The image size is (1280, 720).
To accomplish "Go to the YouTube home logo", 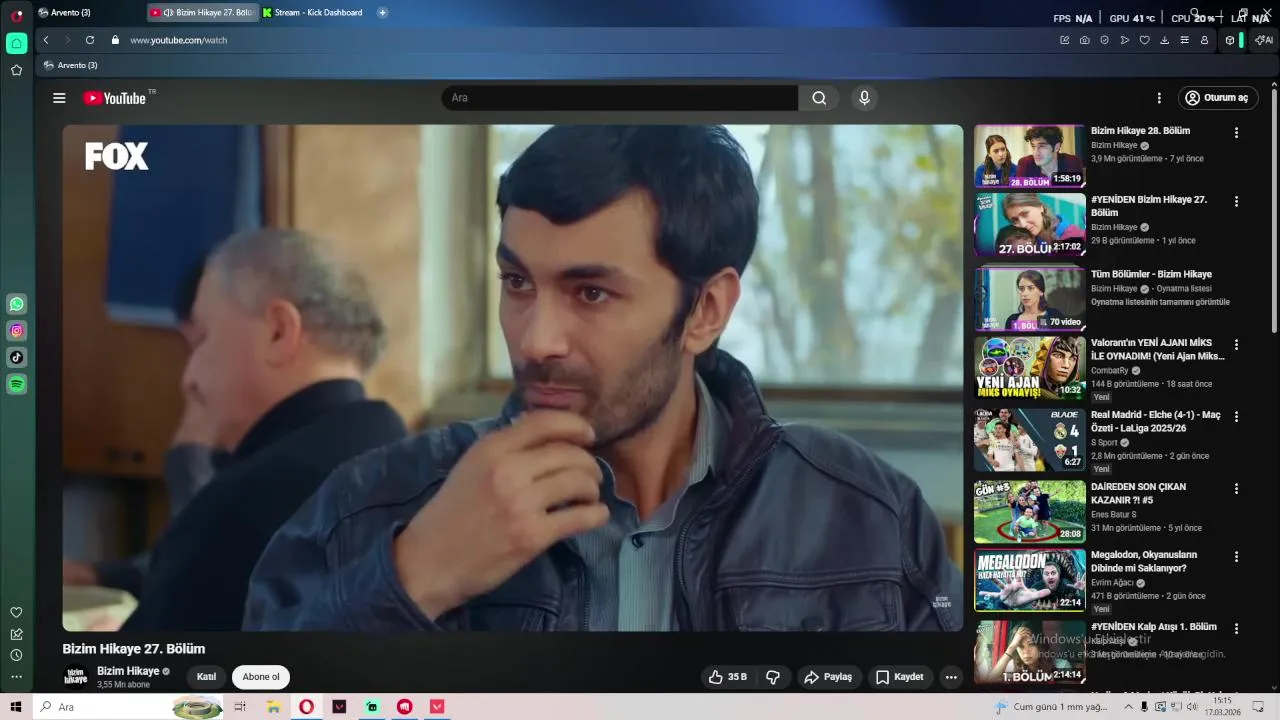I will coord(115,98).
